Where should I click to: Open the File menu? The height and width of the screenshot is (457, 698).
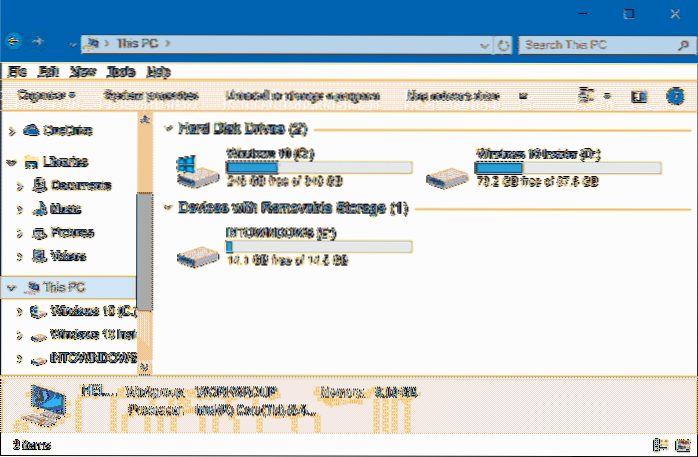(16, 72)
